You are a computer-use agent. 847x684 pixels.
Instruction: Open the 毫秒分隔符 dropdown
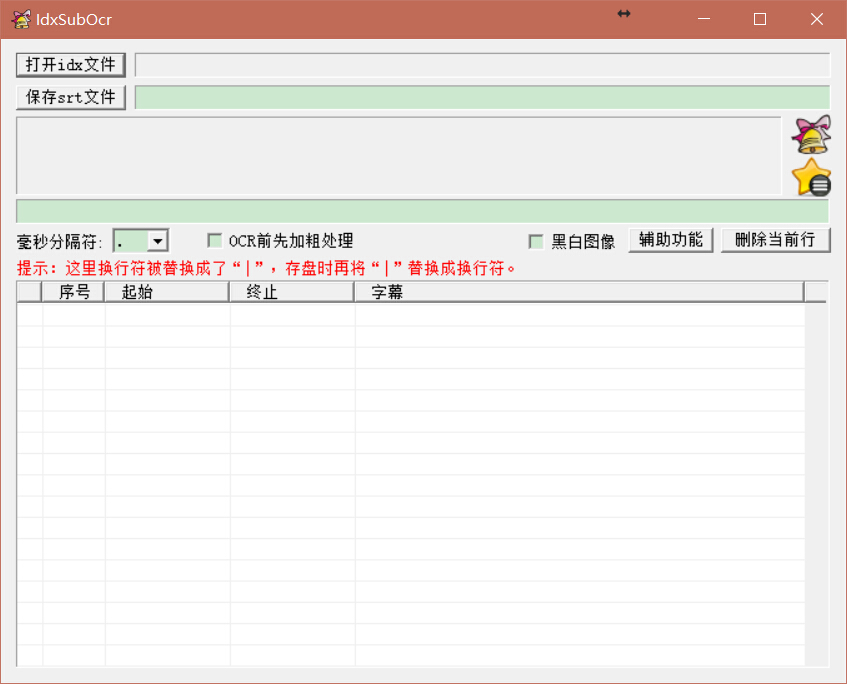pos(158,241)
